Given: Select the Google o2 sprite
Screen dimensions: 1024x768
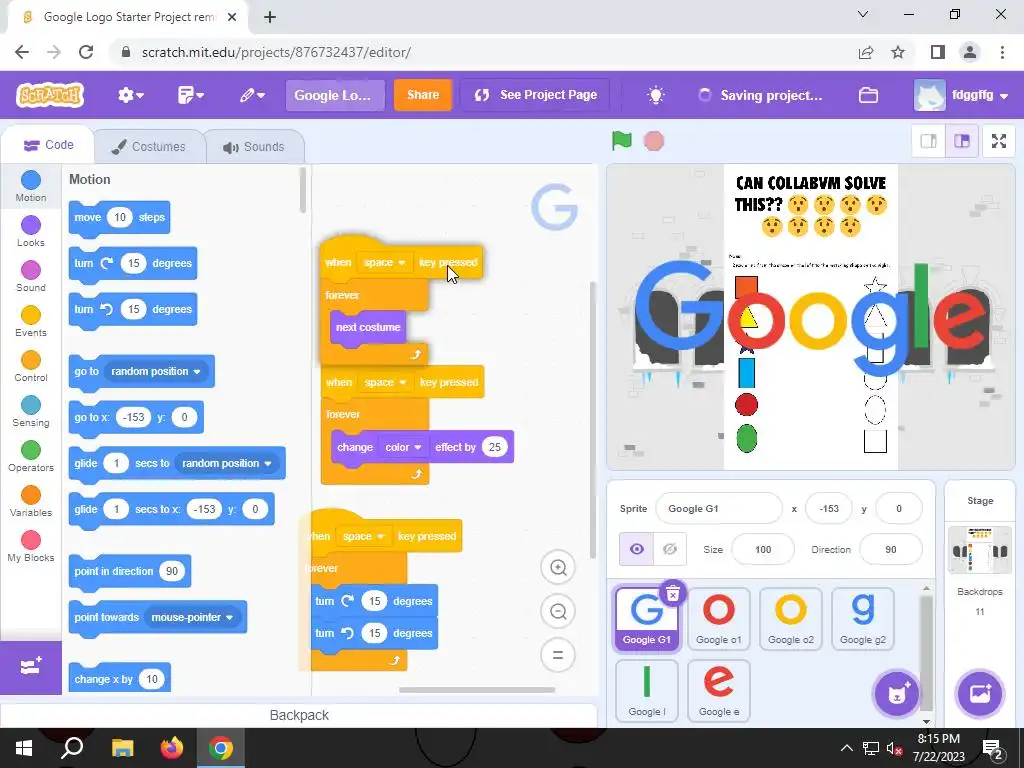Looking at the screenshot, I should click(791, 618).
